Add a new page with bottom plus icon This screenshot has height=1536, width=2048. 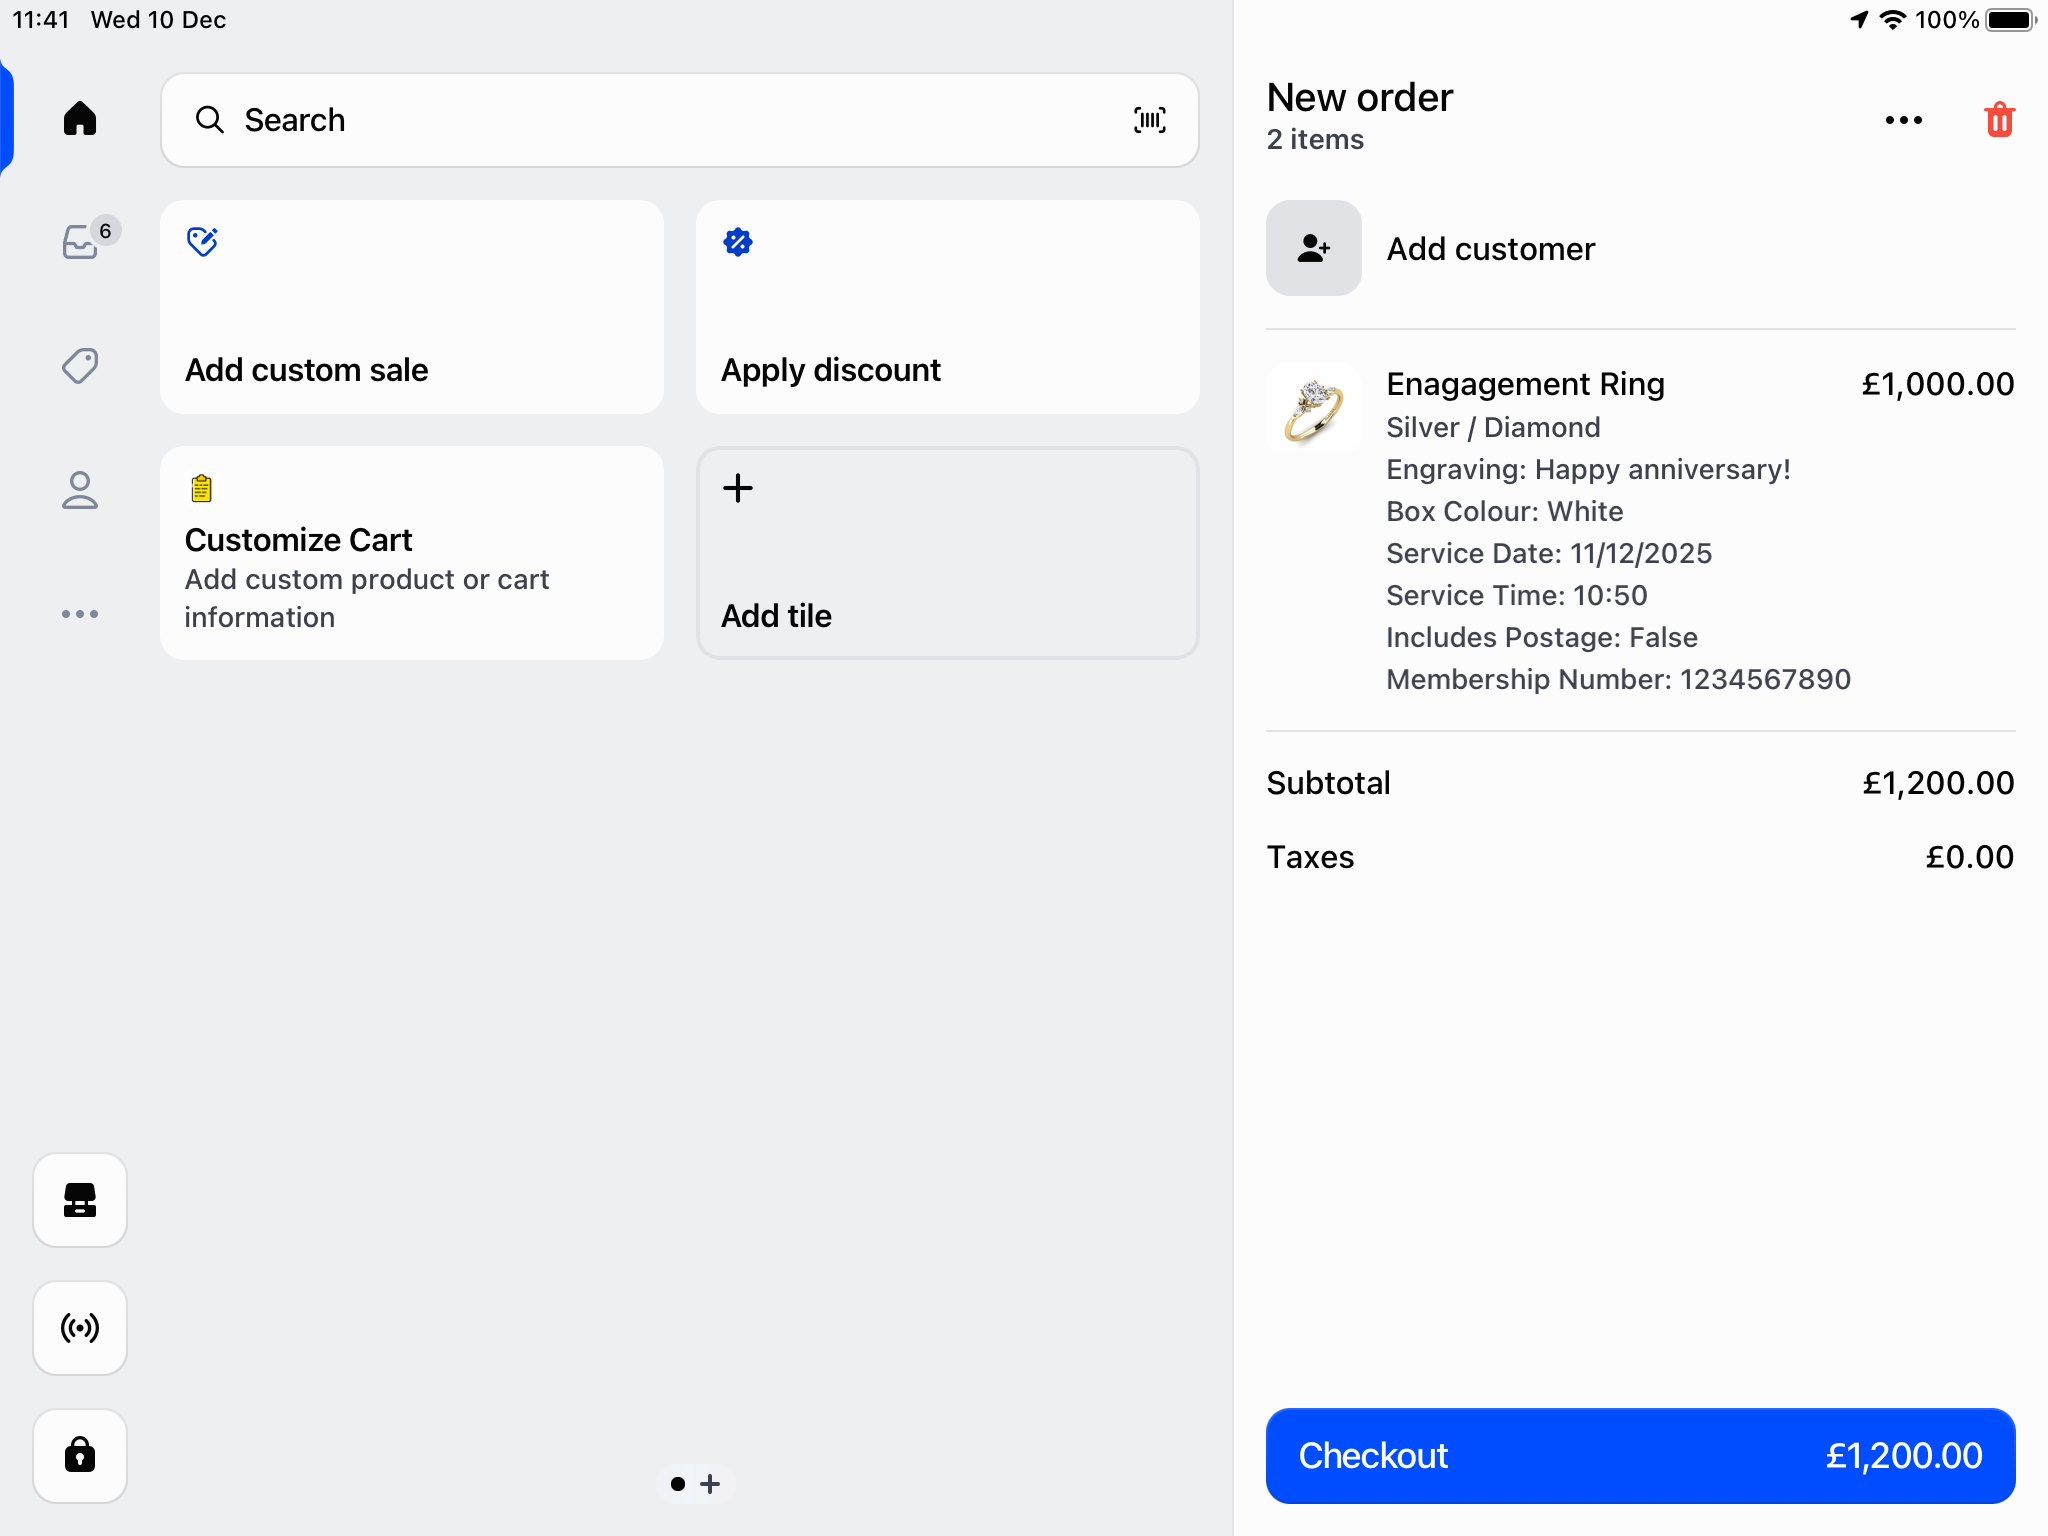711,1484
